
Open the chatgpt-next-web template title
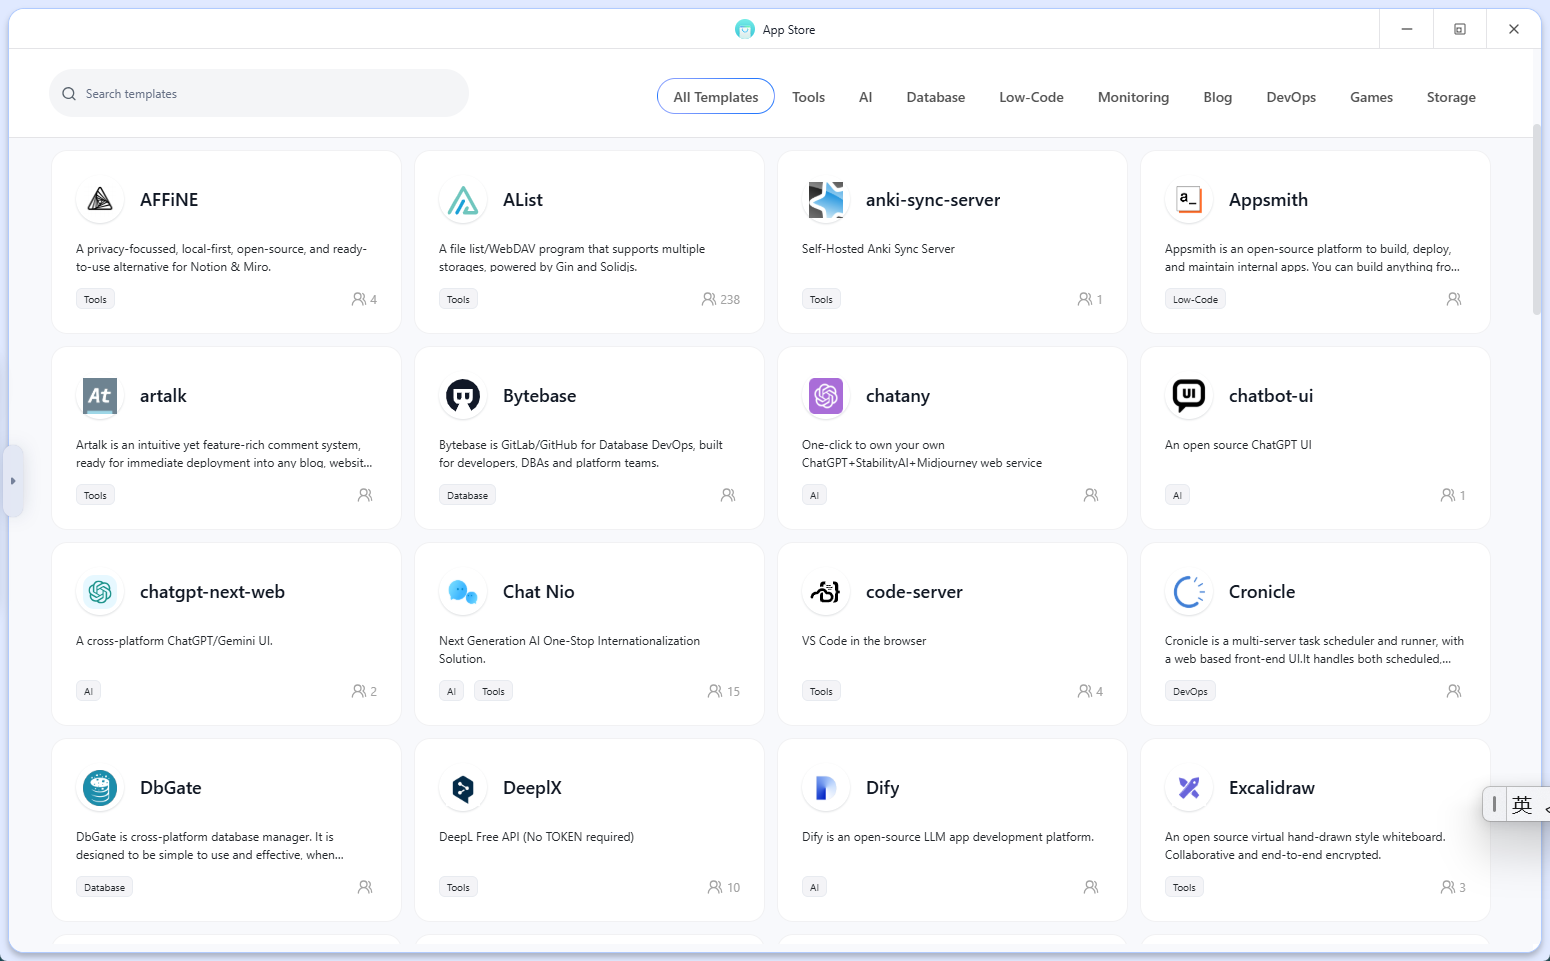(212, 592)
